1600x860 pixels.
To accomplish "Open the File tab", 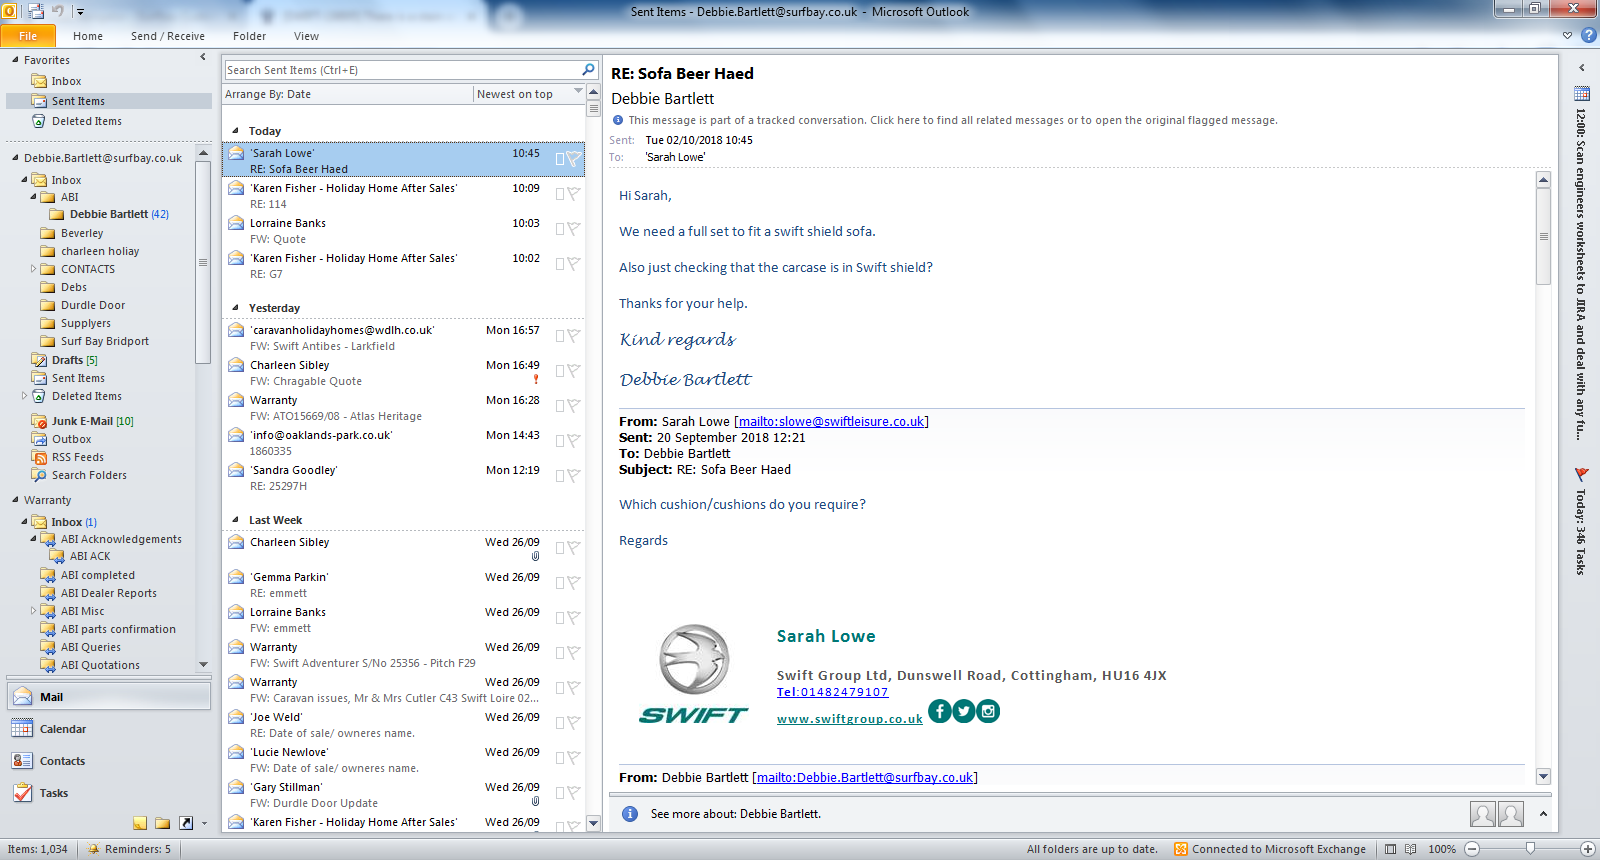I will coord(28,36).
